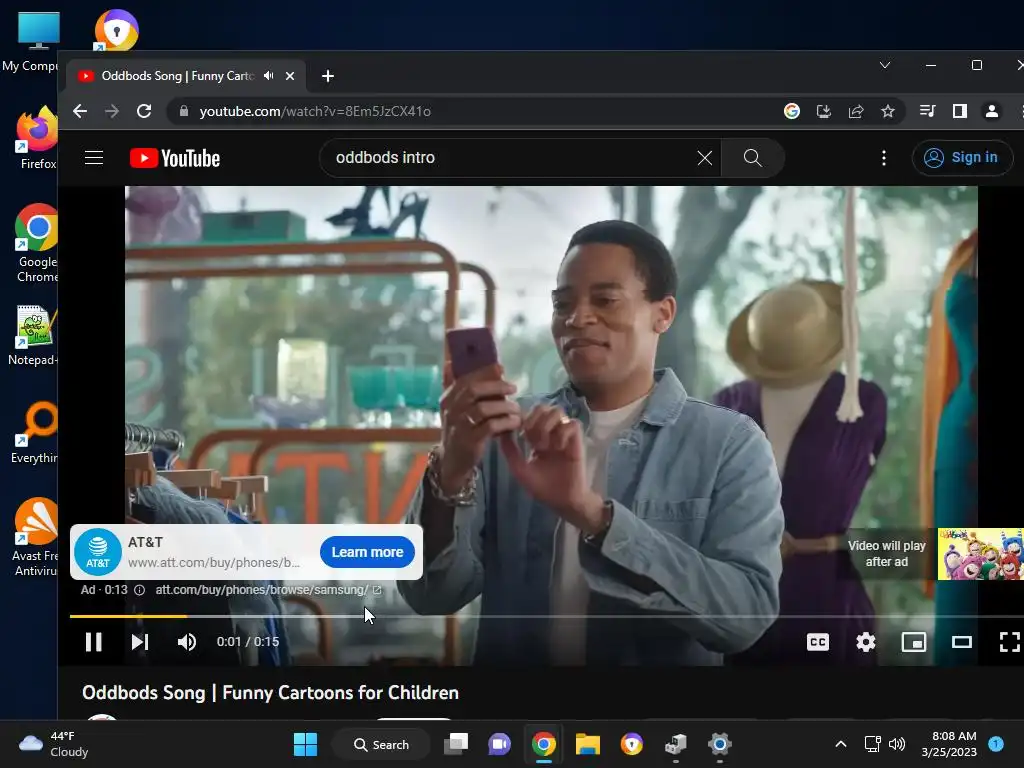The image size is (1024, 768).
Task: Open File Explorer on taskbar
Action: [587, 744]
